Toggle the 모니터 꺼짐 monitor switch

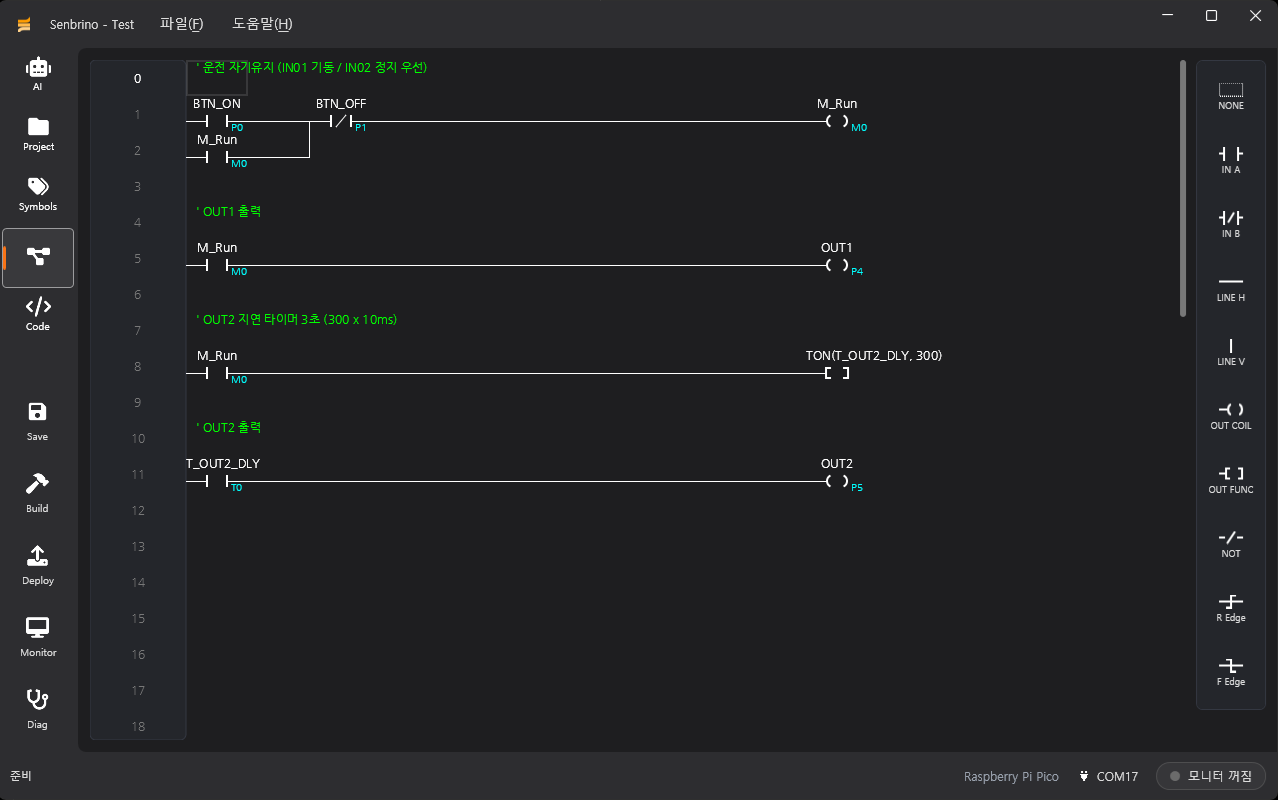1211,777
